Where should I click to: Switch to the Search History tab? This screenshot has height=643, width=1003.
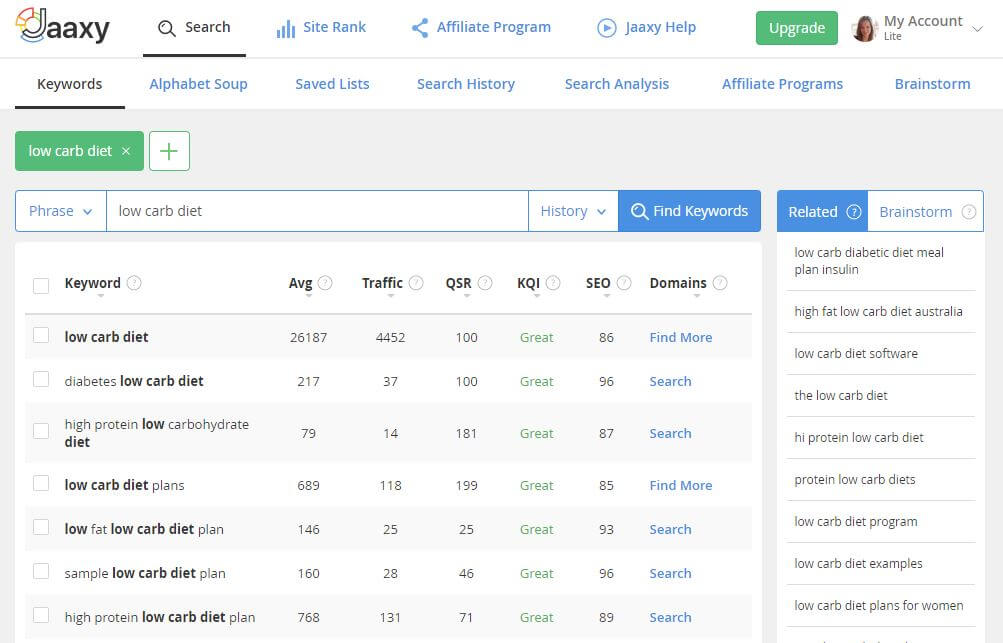tap(466, 84)
